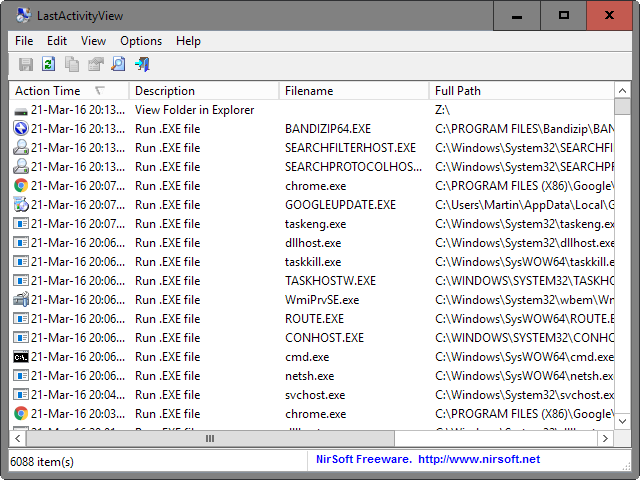This screenshot has width=640, height=480.
Task: Select the cmd.exe filename cell
Action: [307, 357]
